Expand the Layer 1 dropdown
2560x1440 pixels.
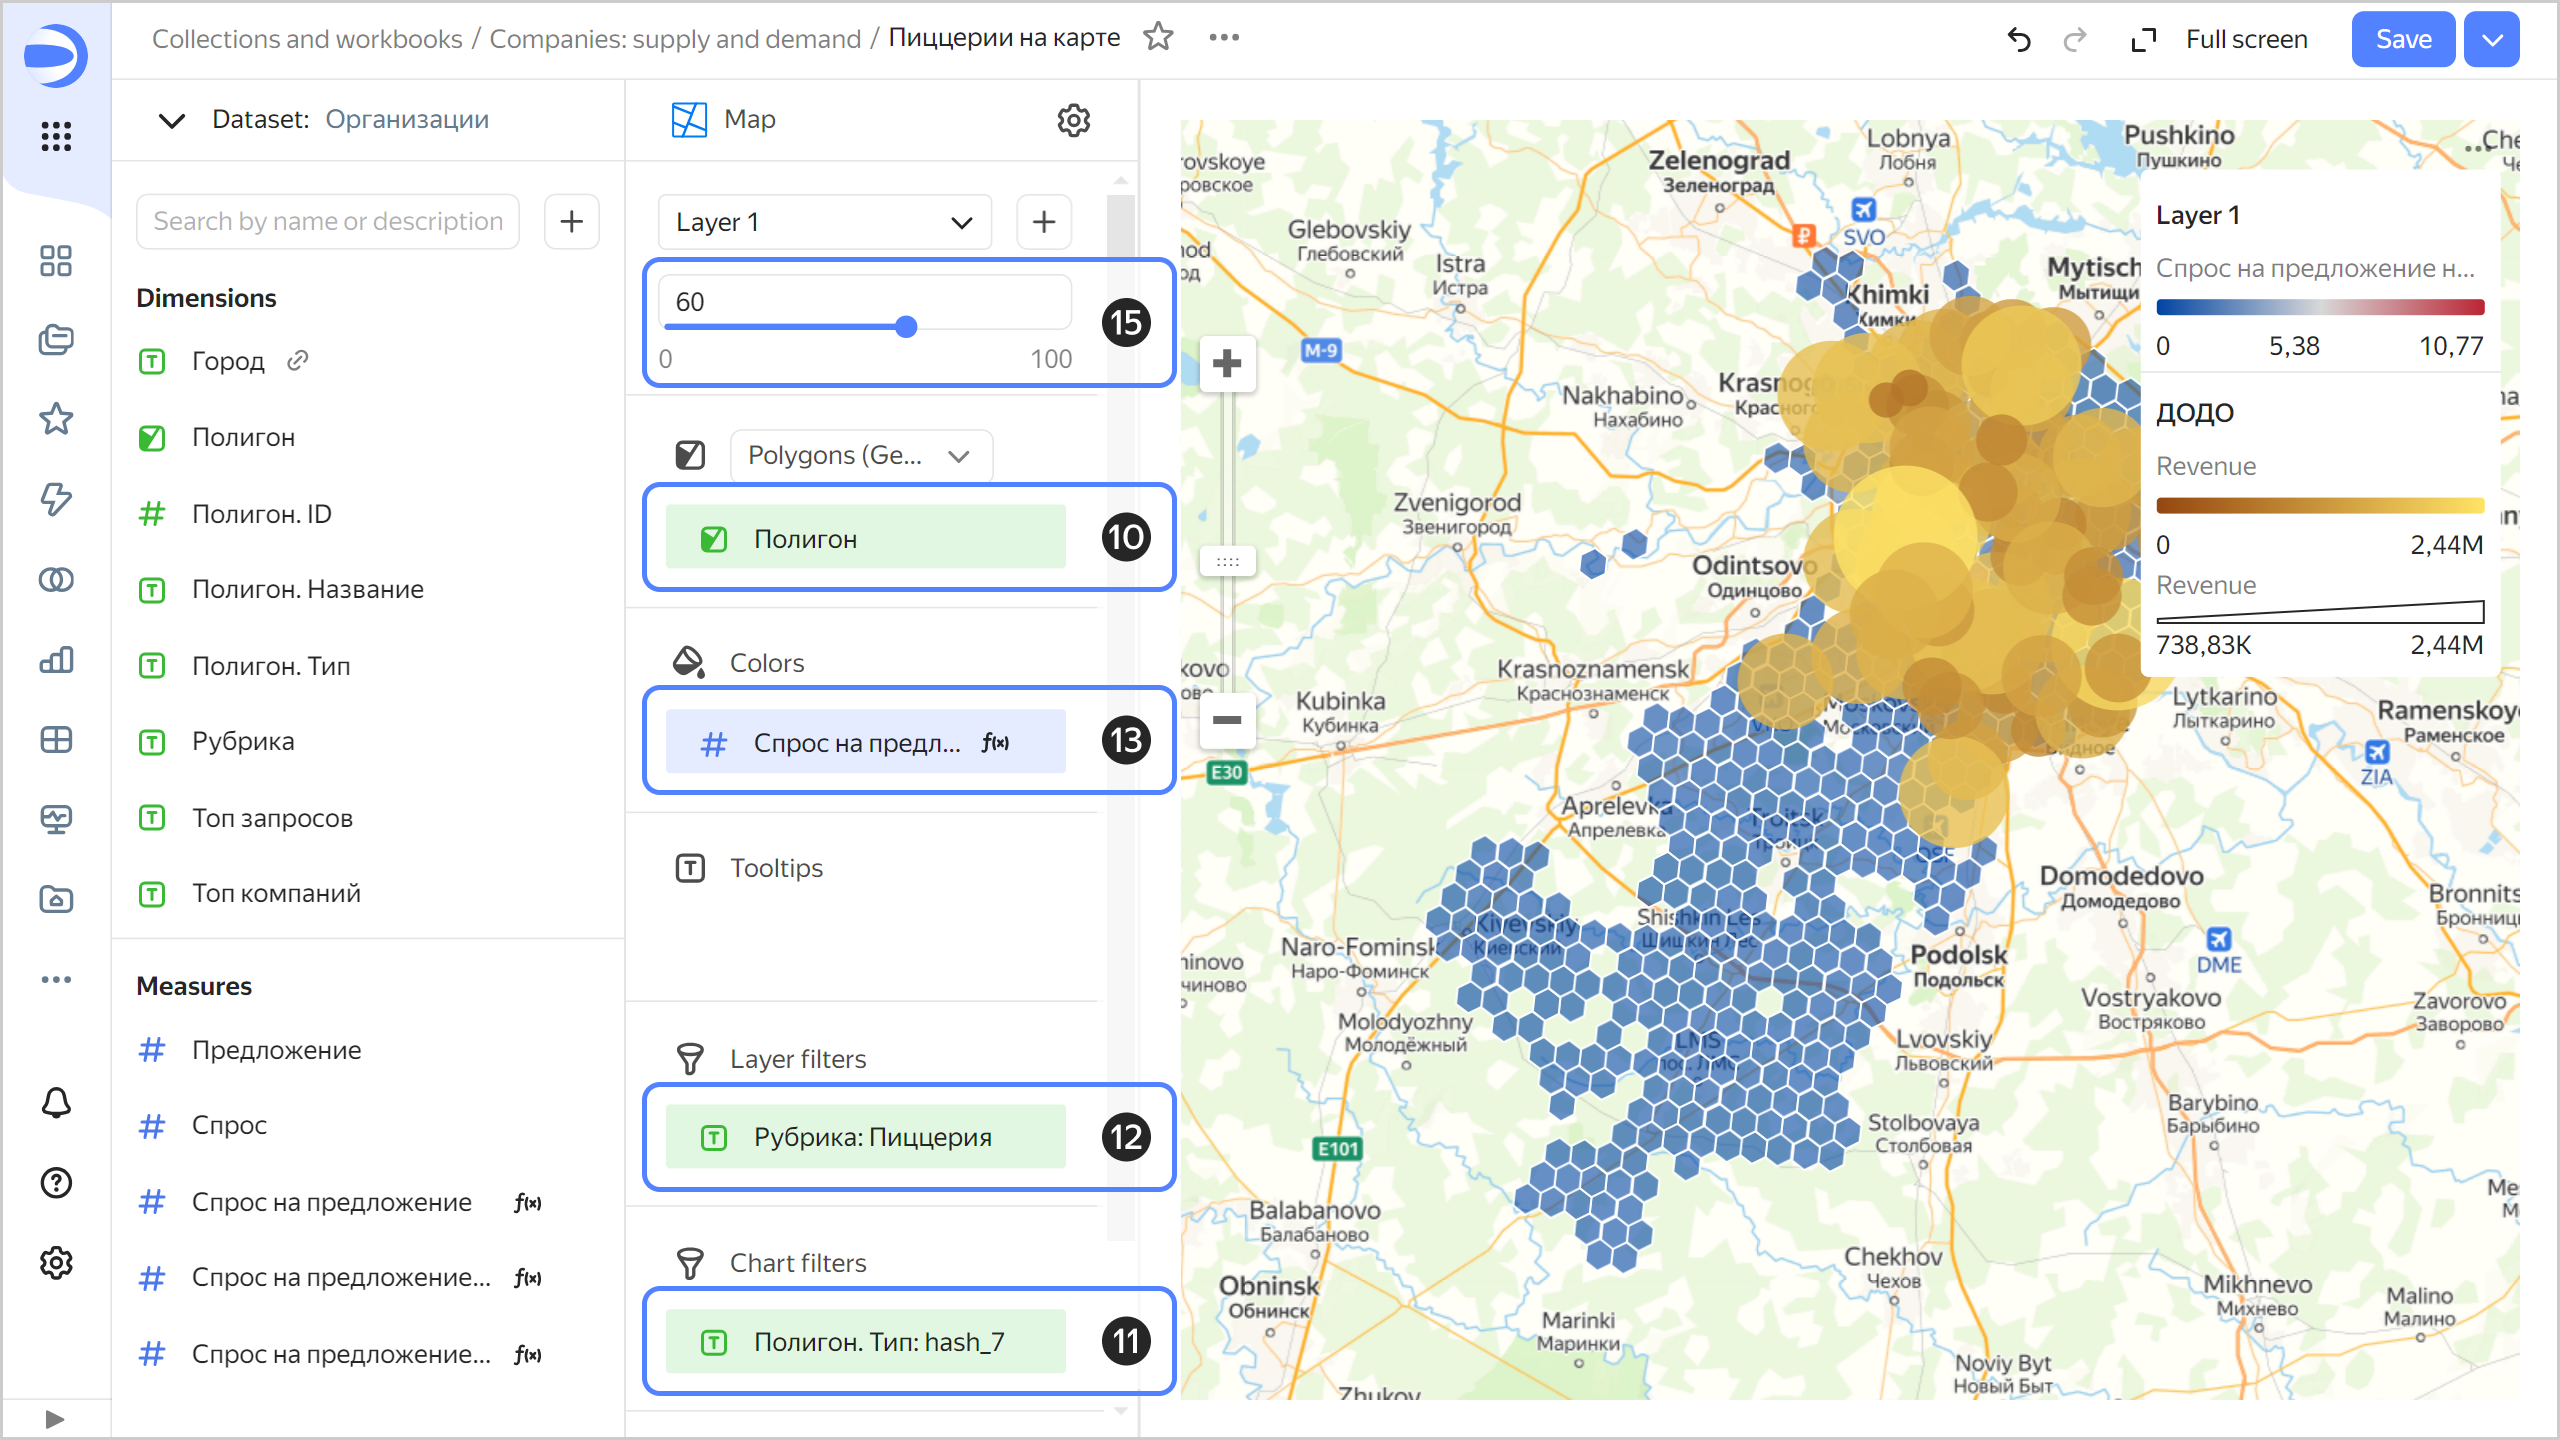tap(824, 222)
